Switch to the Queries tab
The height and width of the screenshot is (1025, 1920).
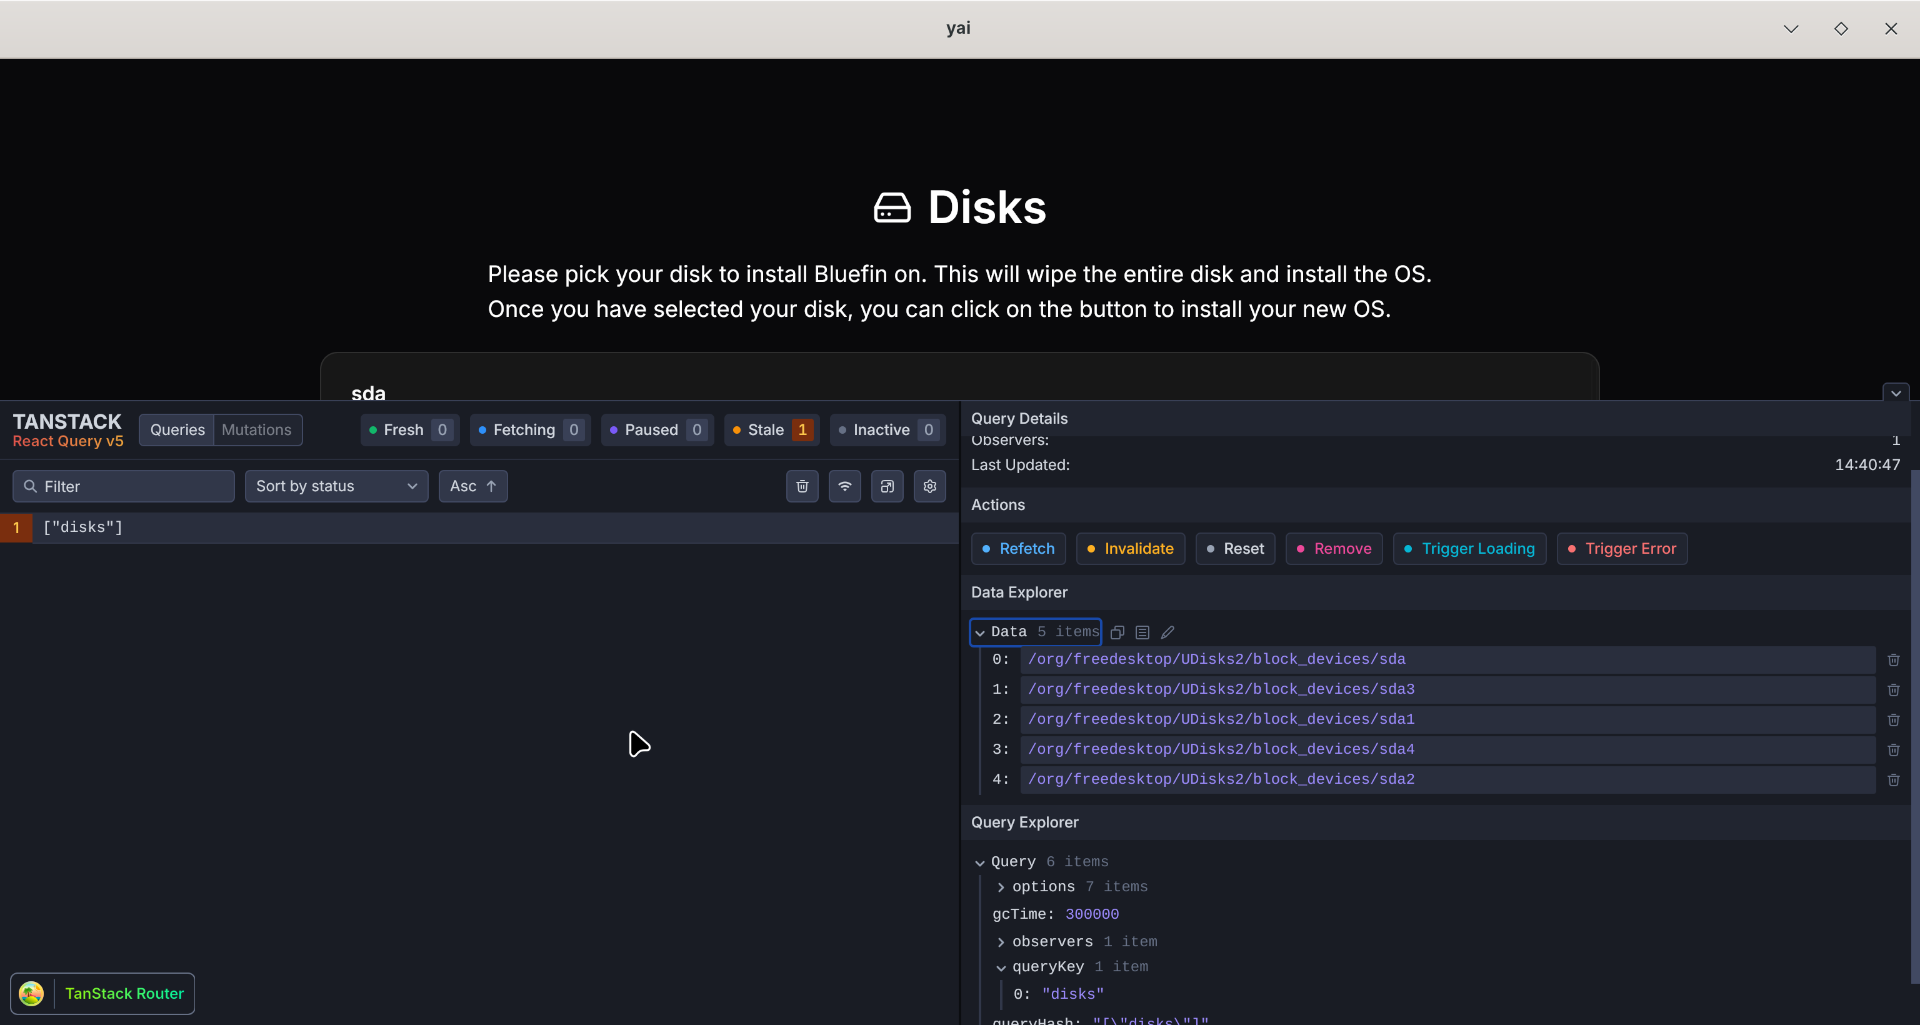(x=177, y=430)
